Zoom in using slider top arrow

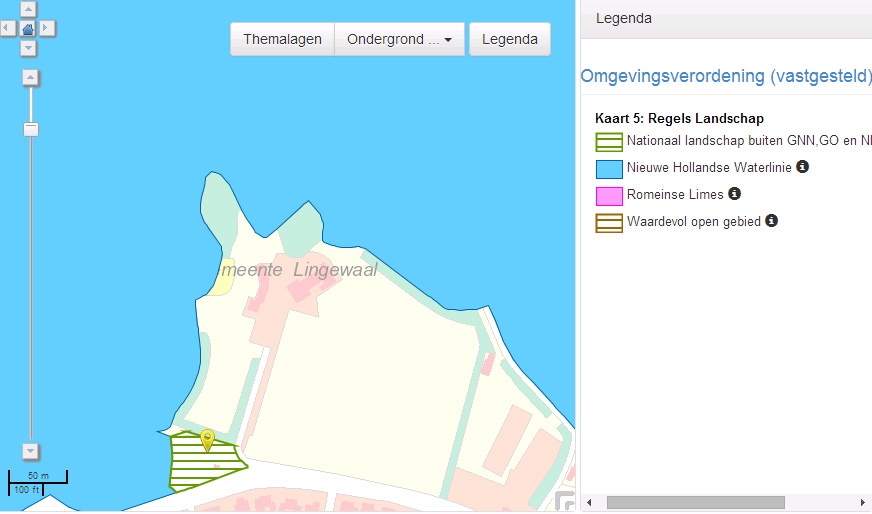pyautogui.click(x=31, y=77)
